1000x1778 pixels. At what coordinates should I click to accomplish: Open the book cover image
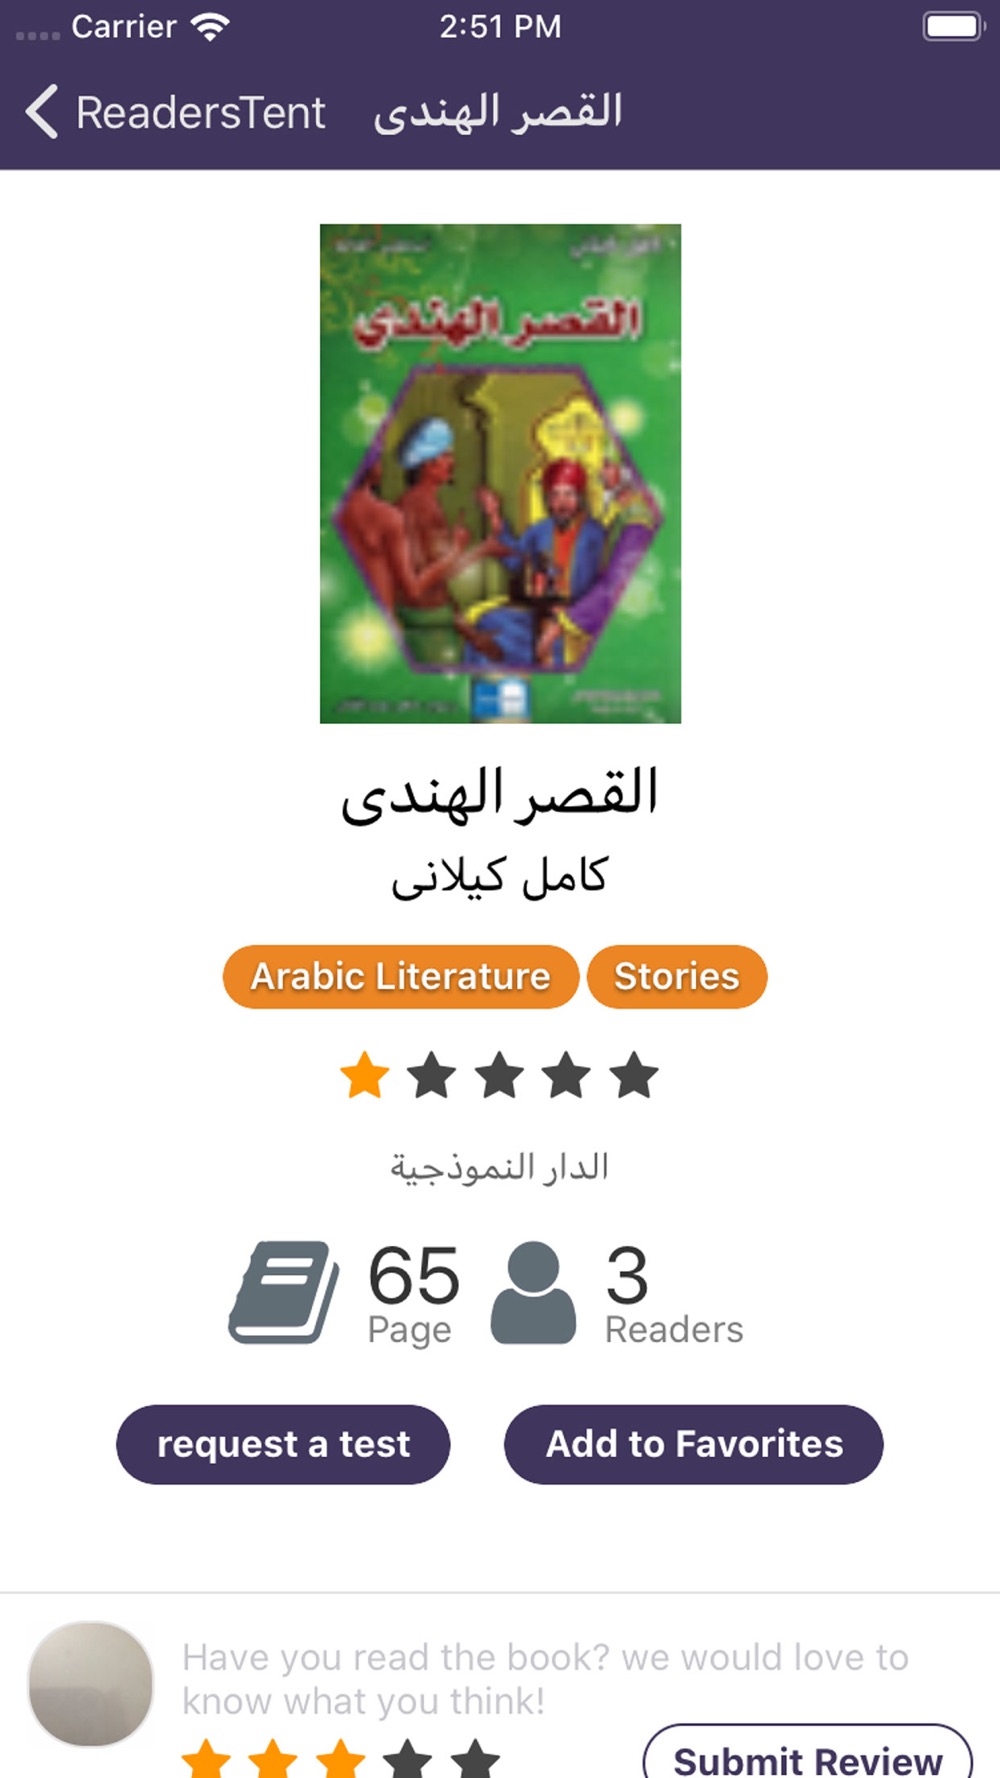click(x=500, y=473)
